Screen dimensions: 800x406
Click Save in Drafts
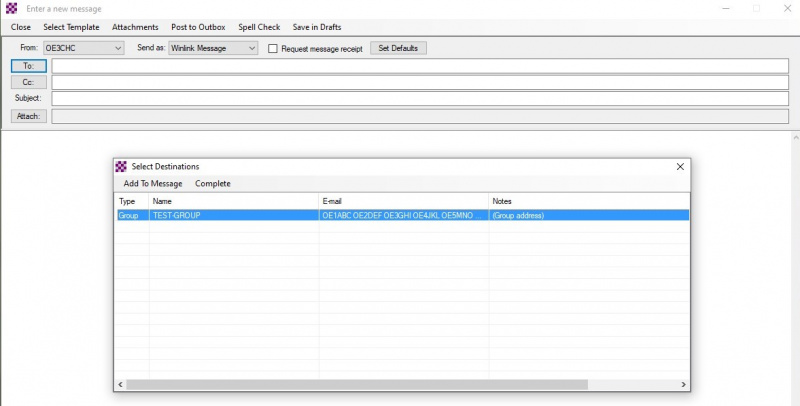coord(317,27)
